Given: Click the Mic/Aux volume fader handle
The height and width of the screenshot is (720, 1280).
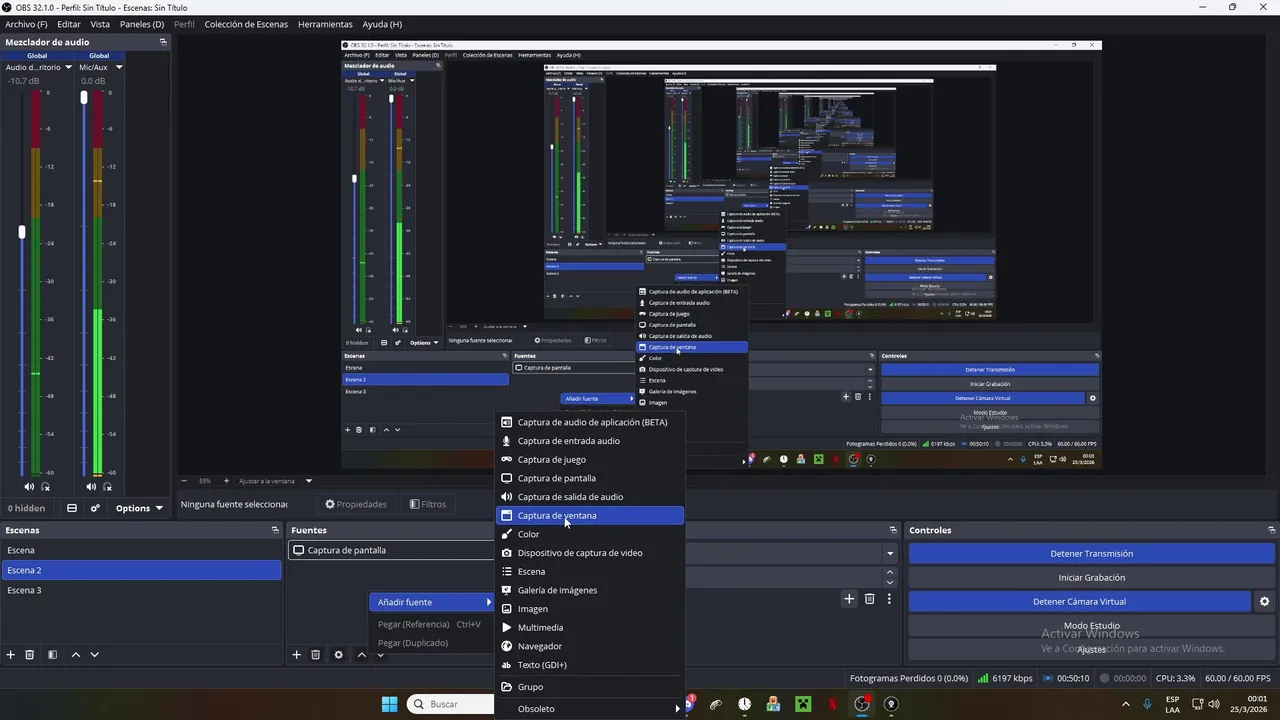Looking at the screenshot, I should point(84,97).
